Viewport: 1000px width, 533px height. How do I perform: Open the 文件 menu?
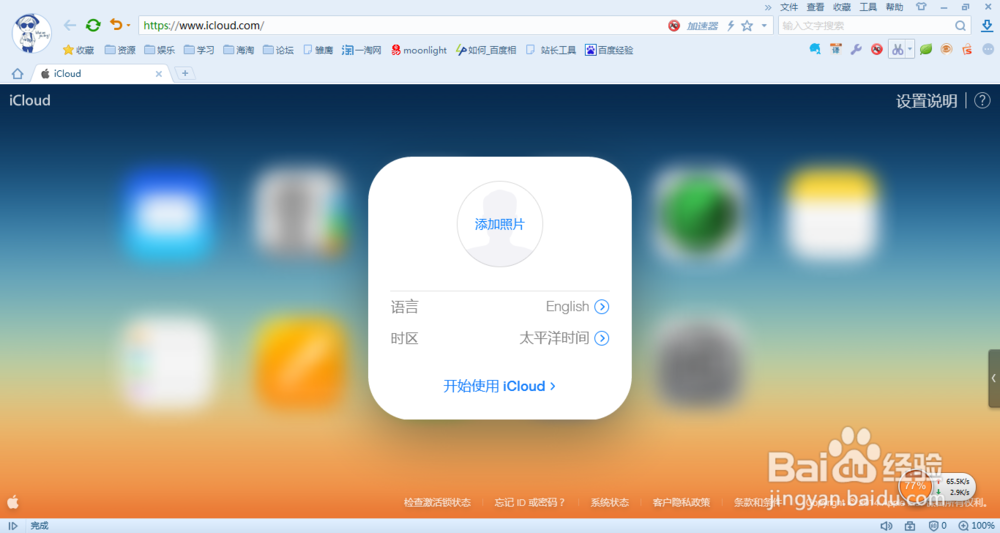tap(789, 7)
